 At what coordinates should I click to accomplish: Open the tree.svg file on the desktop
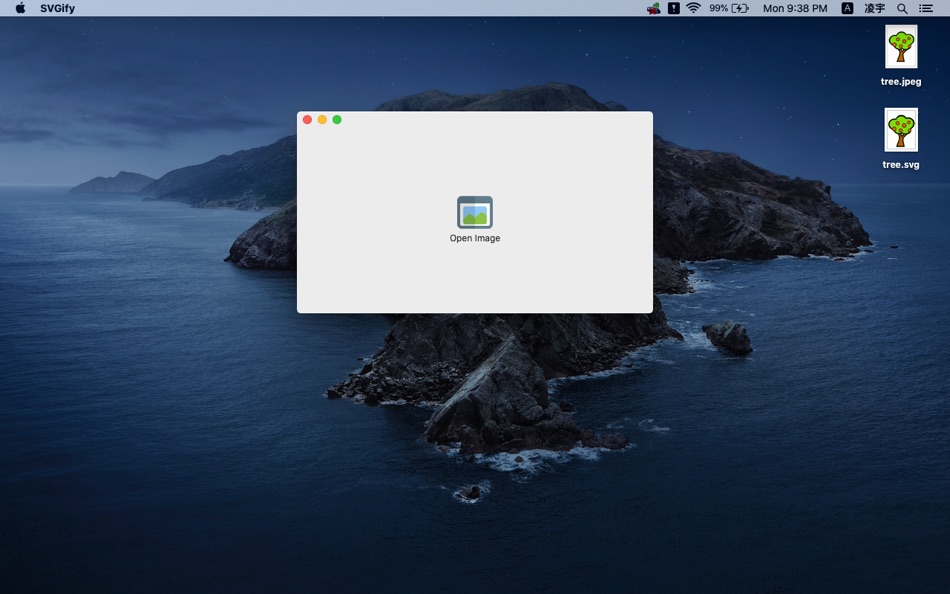point(901,128)
